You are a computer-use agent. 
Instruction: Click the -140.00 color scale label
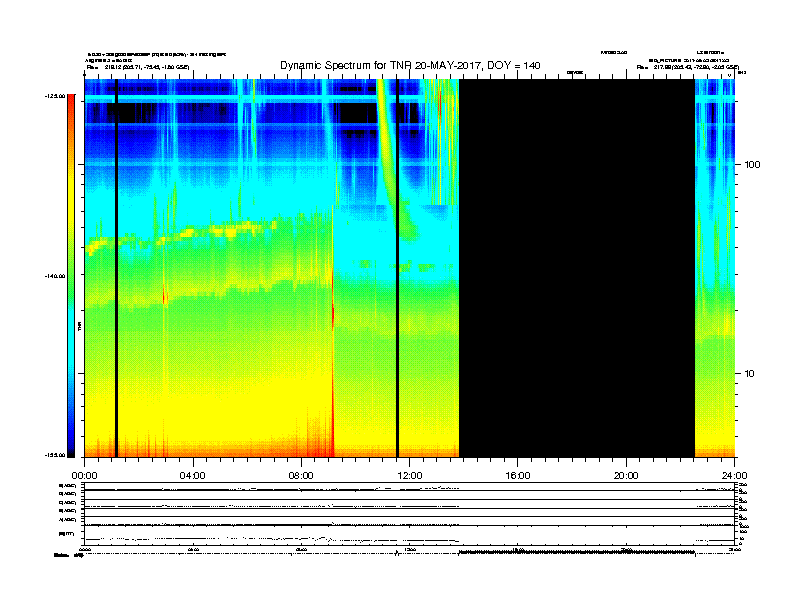[x=55, y=276]
